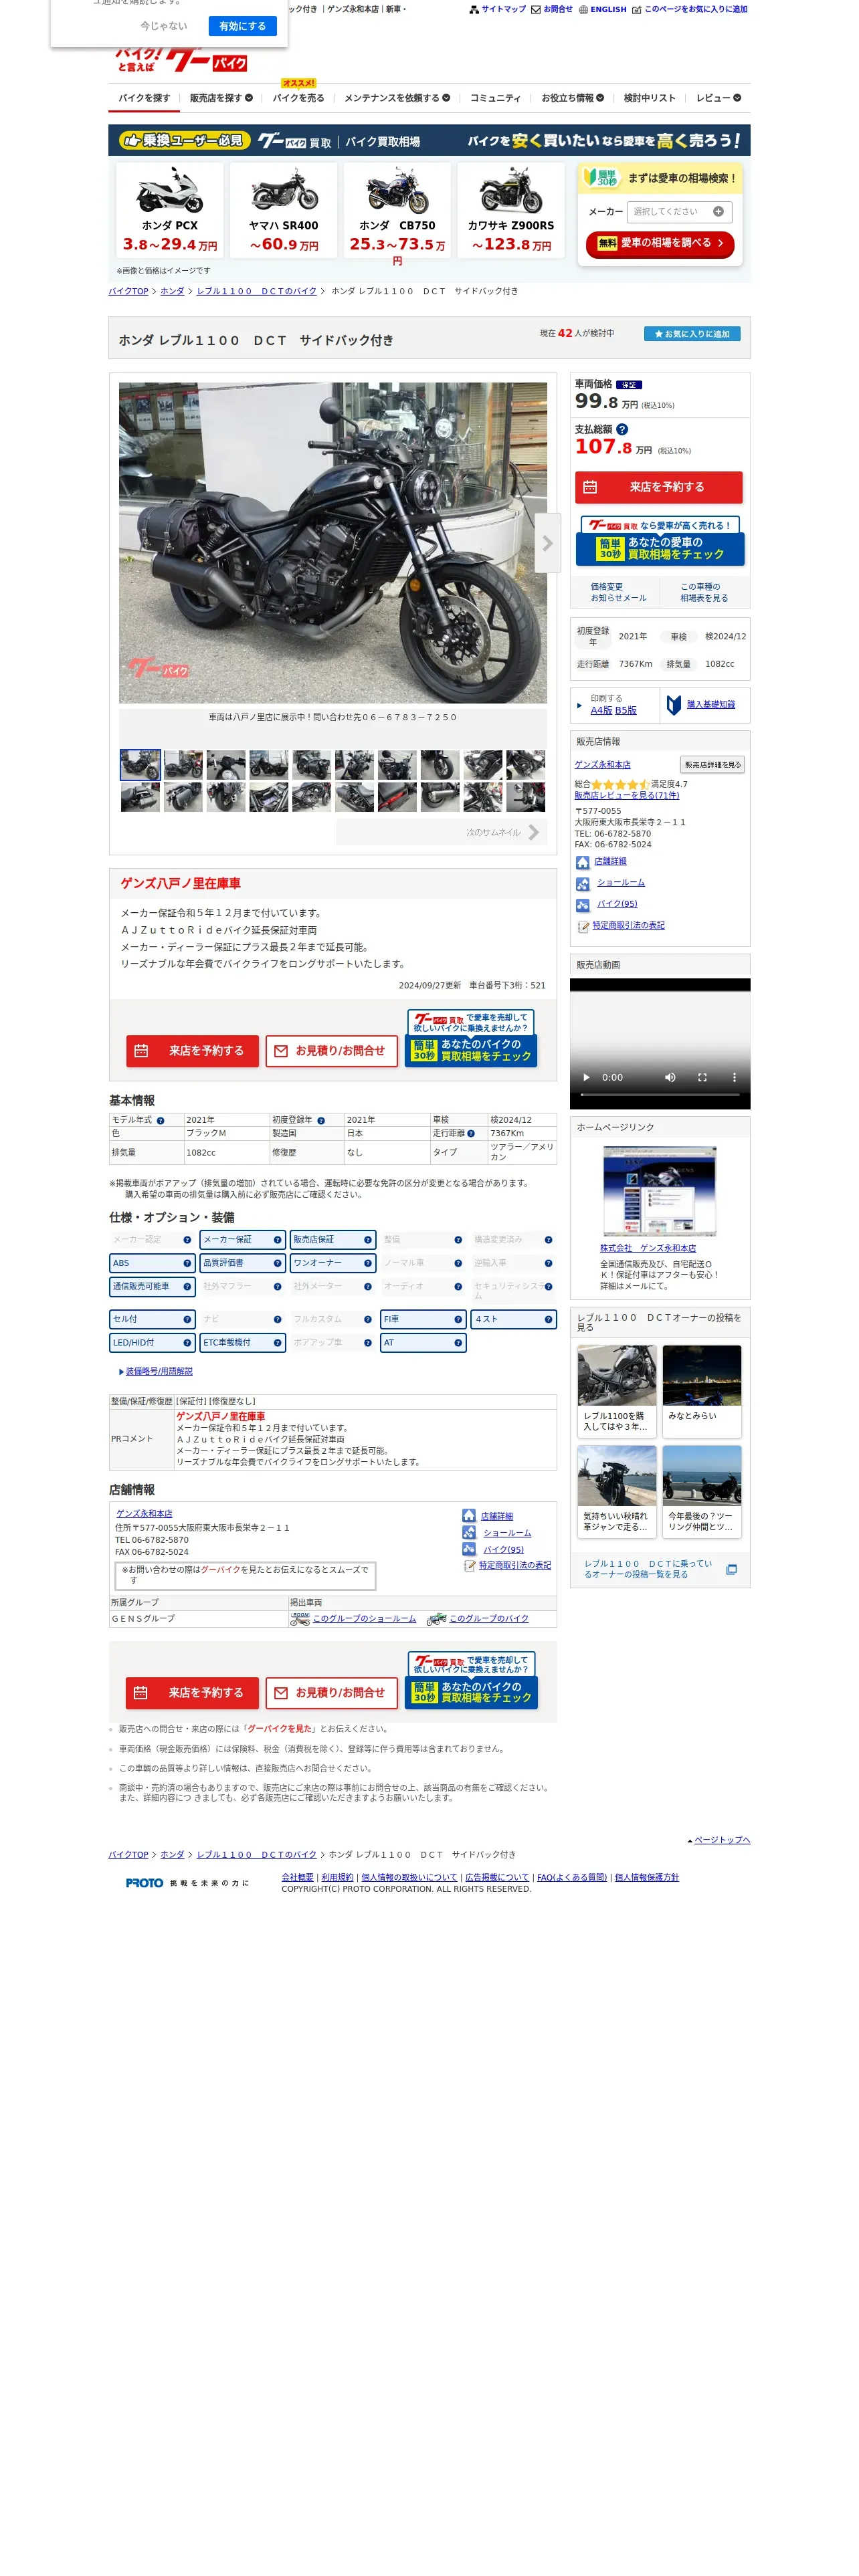
Task: Toggle the LED/HID付 equipment tag
Action: [152, 1343]
